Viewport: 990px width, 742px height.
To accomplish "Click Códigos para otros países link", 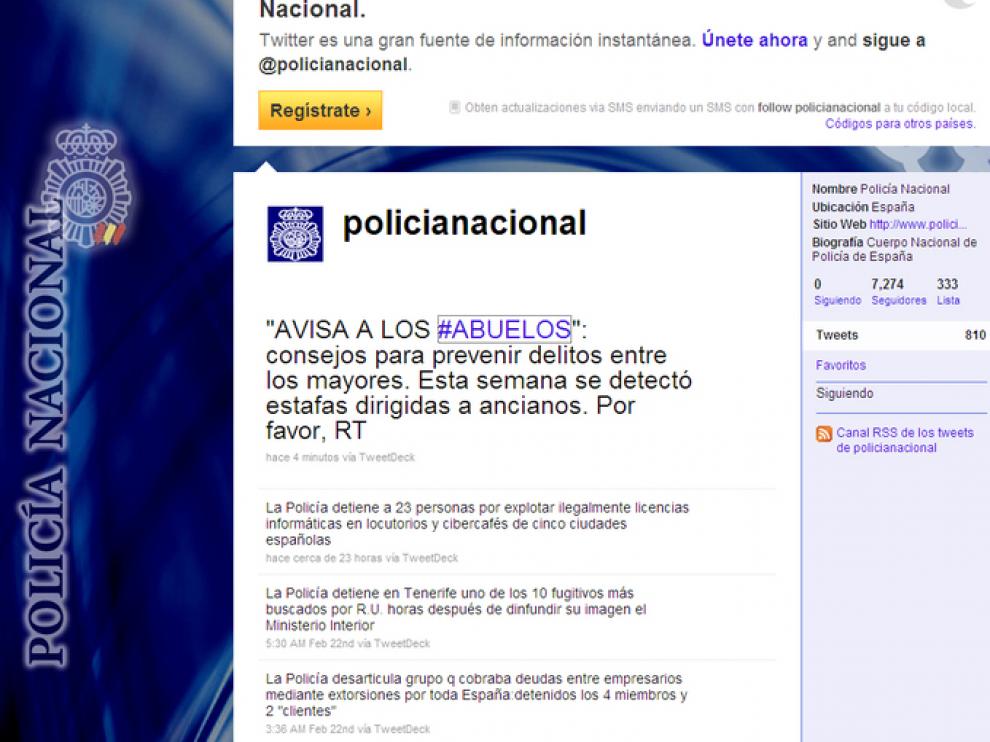I will [x=900, y=124].
